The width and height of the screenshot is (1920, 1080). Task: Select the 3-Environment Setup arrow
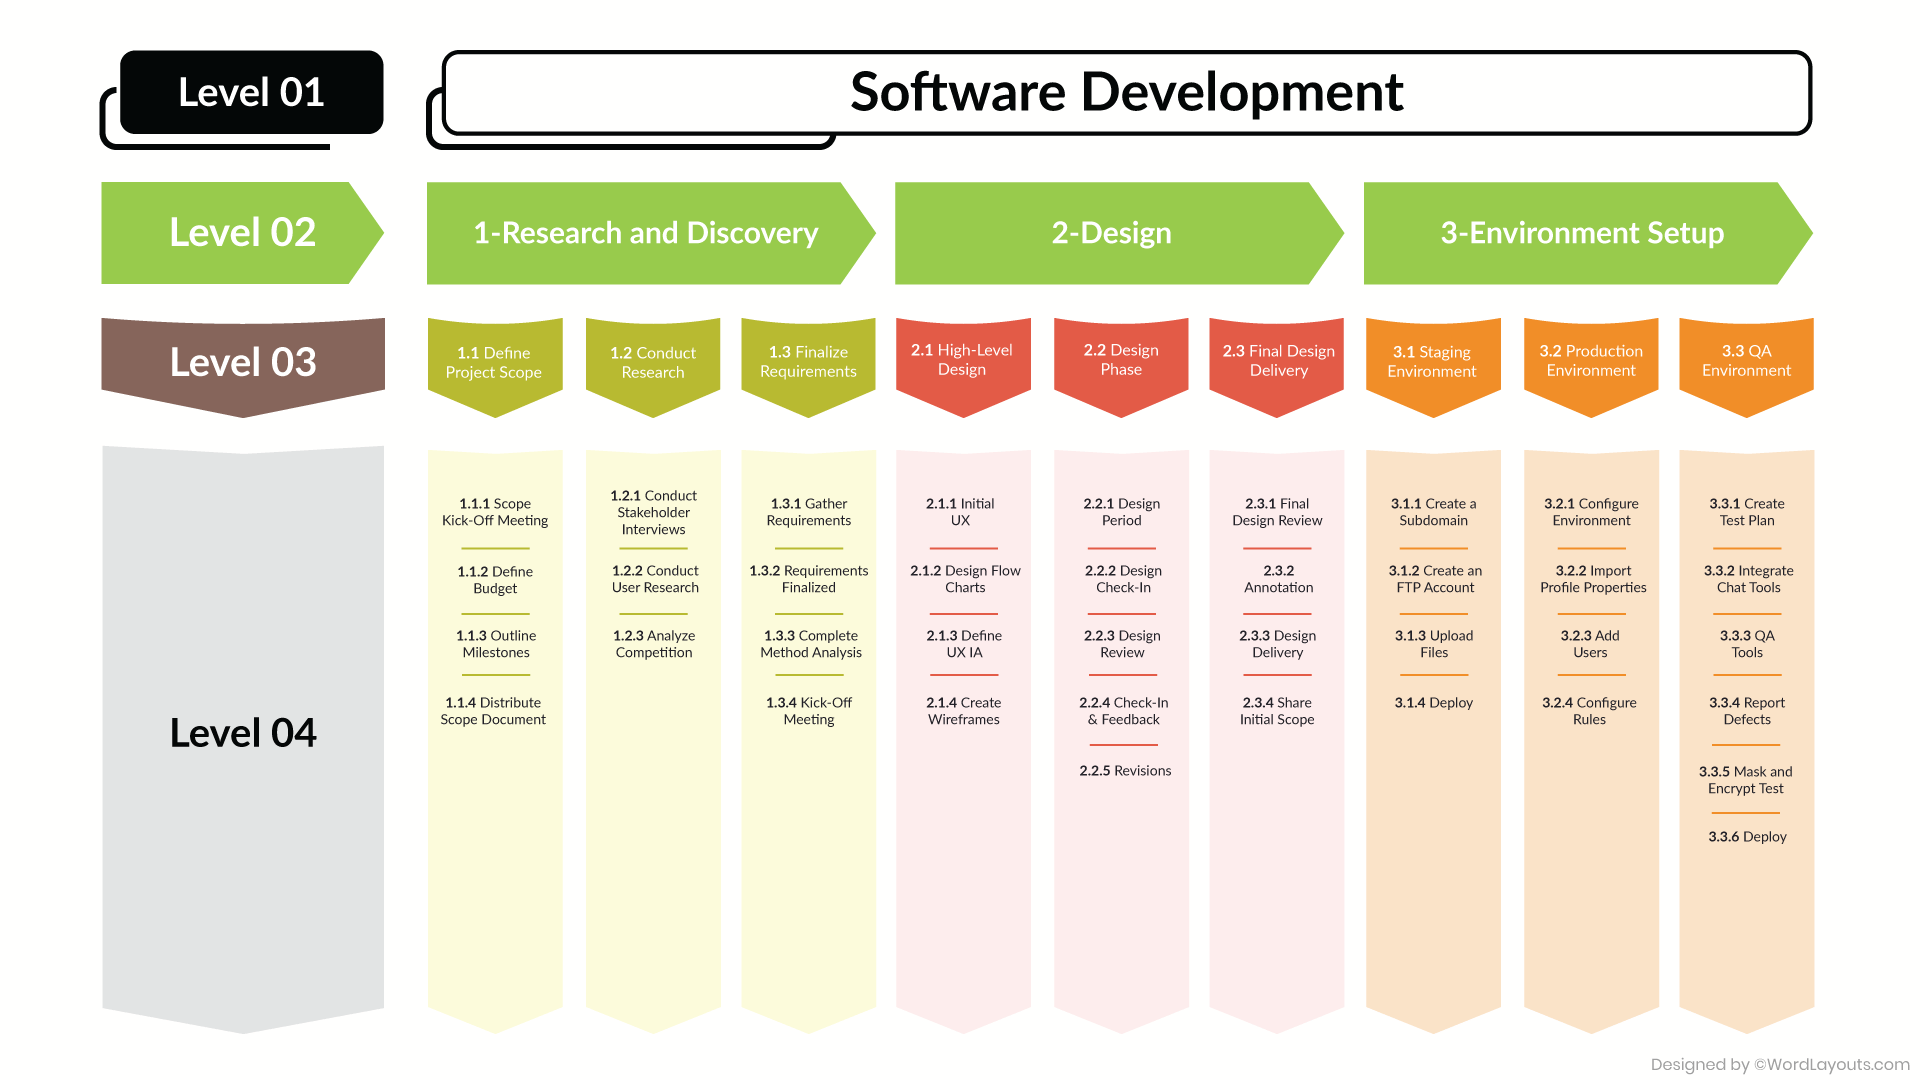(x=1580, y=233)
